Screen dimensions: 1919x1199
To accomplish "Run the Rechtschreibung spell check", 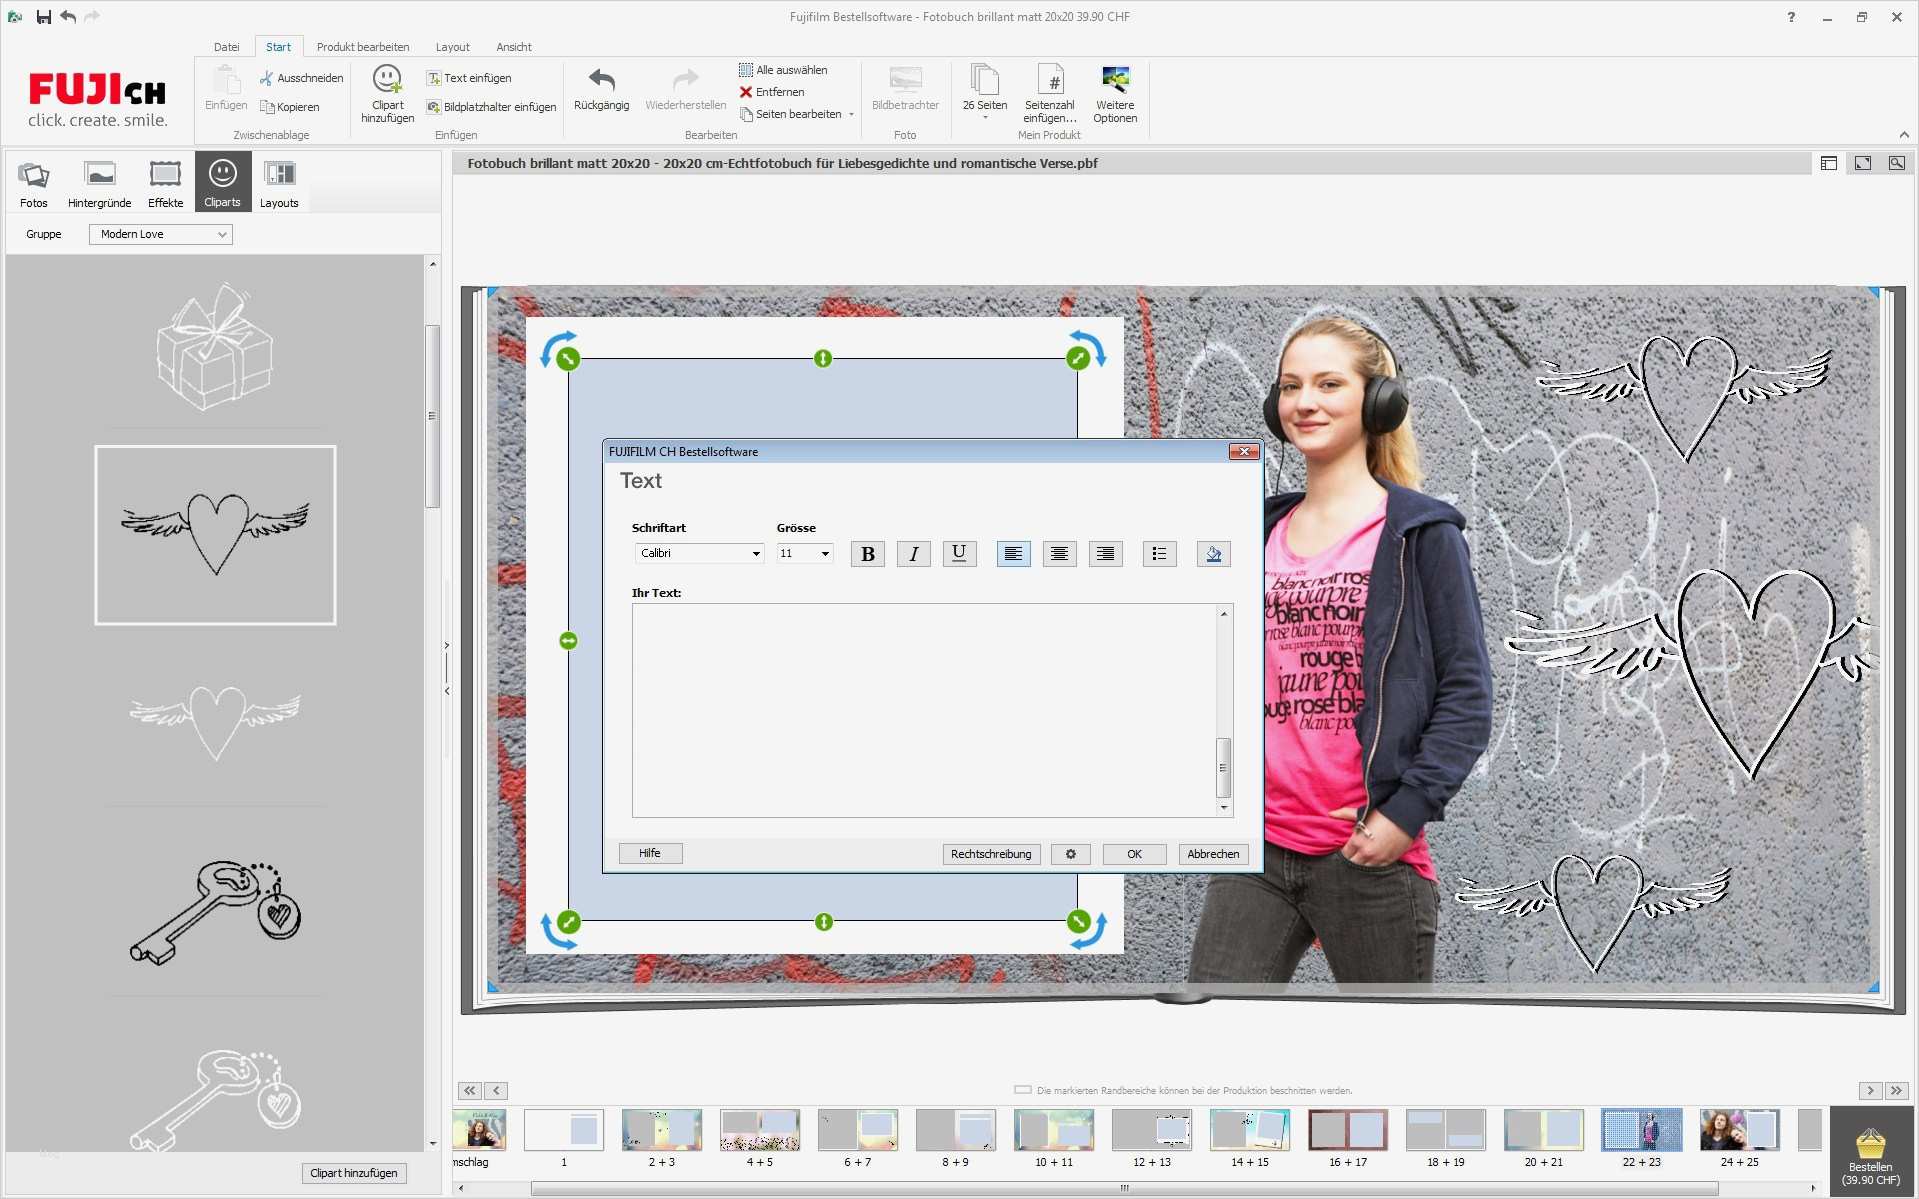I will coord(990,854).
